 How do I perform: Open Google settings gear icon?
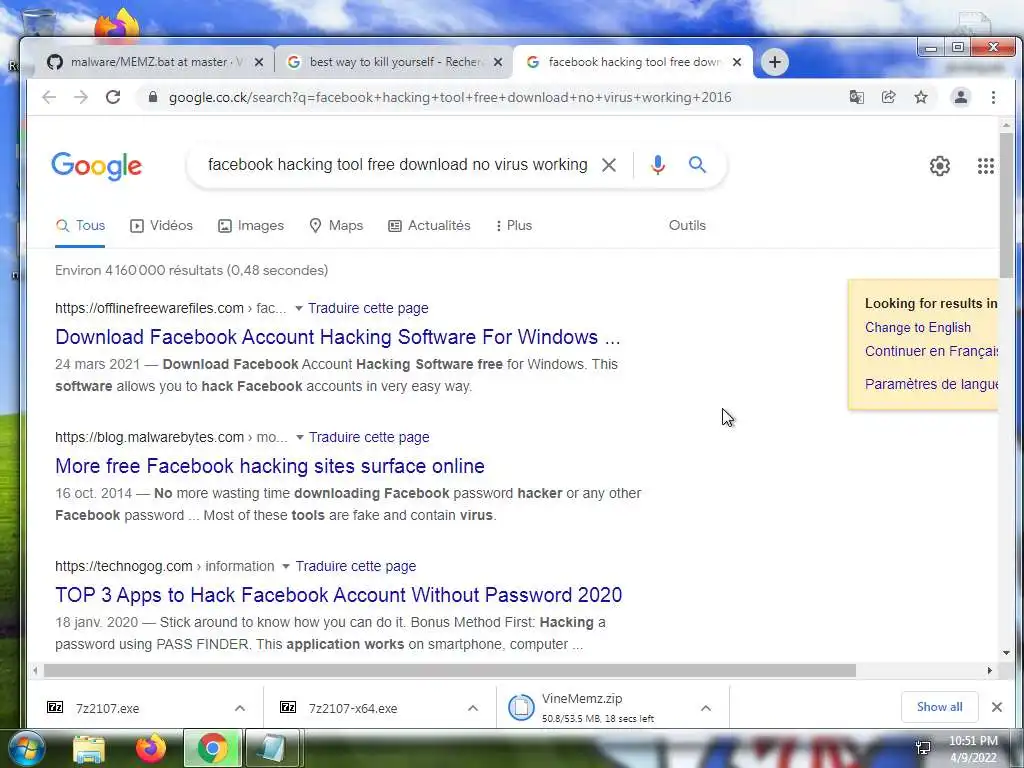click(940, 166)
